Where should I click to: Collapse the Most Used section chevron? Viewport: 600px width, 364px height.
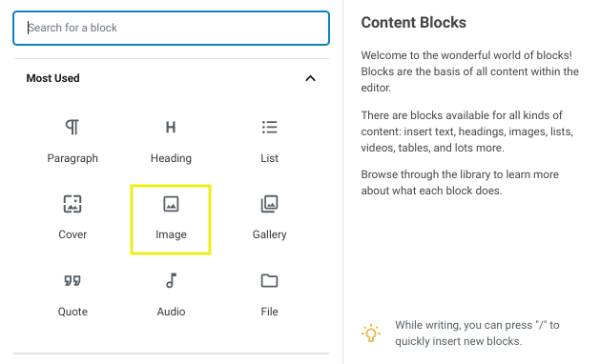tap(310, 78)
